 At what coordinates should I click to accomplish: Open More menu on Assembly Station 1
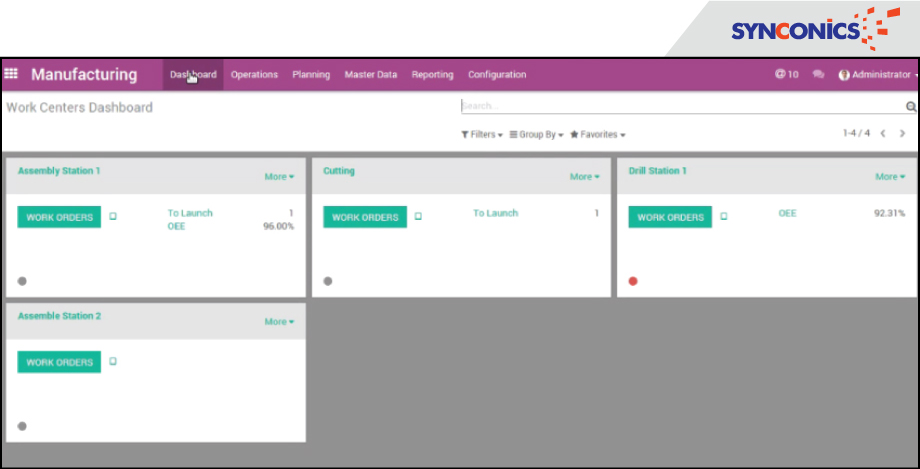(x=279, y=177)
